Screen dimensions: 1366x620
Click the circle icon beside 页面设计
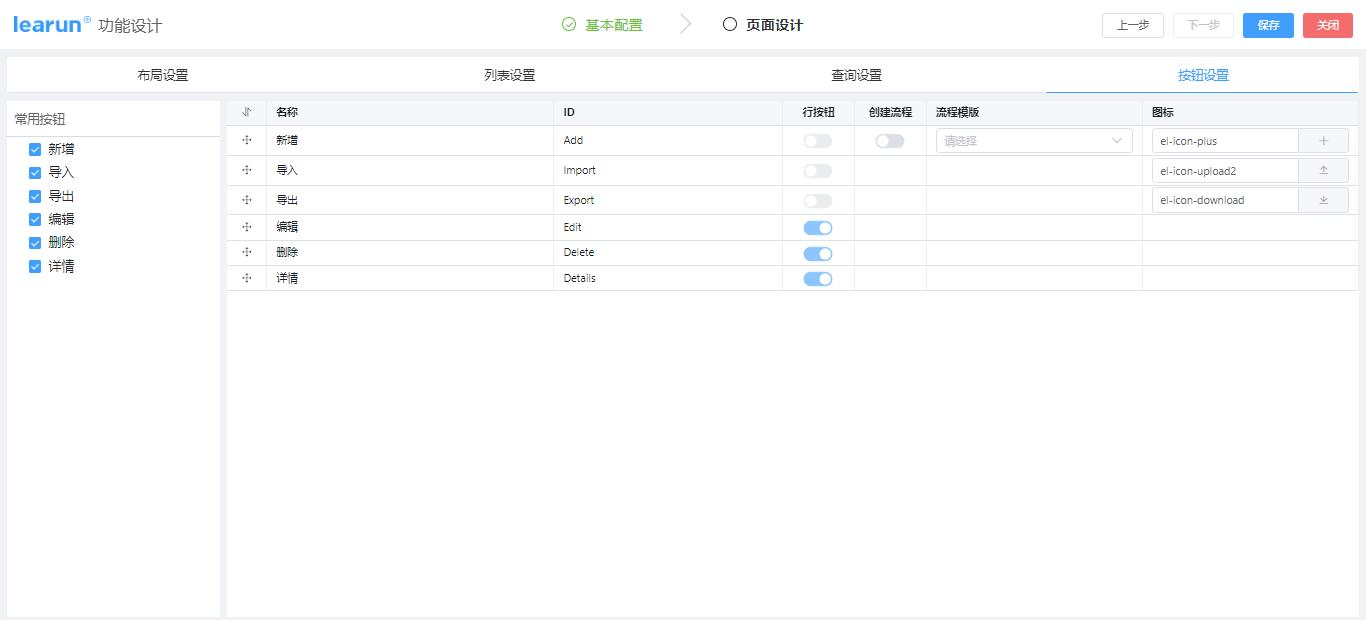(x=729, y=24)
